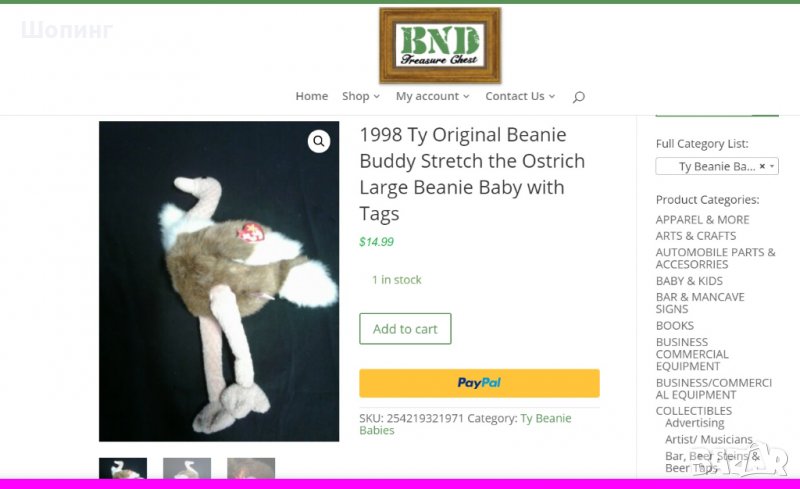This screenshot has width=800, height=489.
Task: Select the third product thumbnail
Action: [251, 468]
